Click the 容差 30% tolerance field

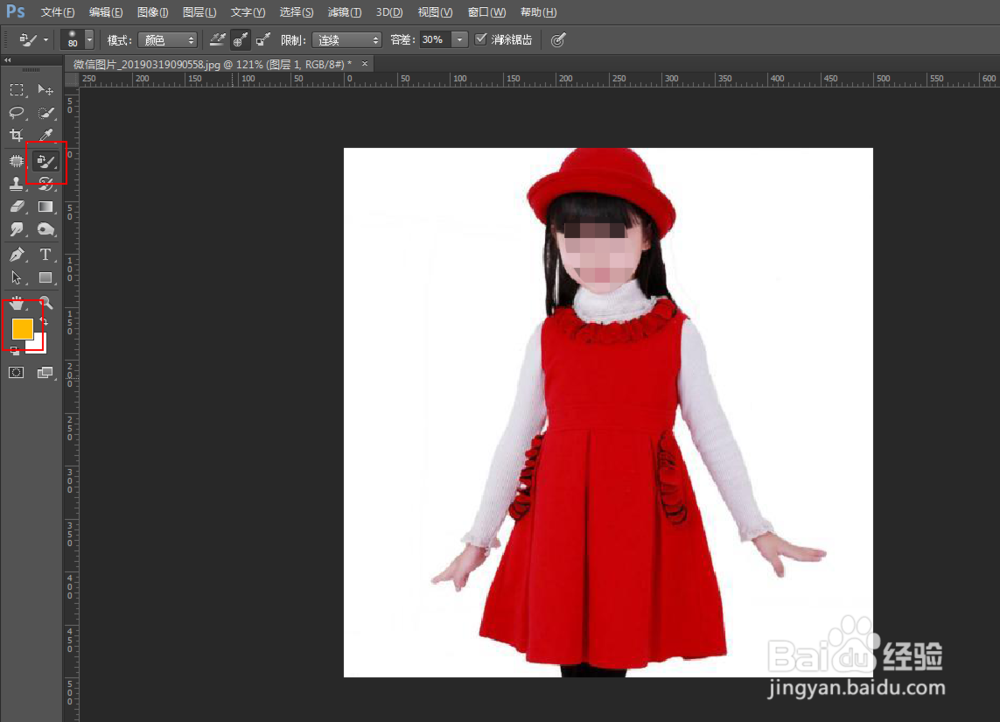(436, 40)
